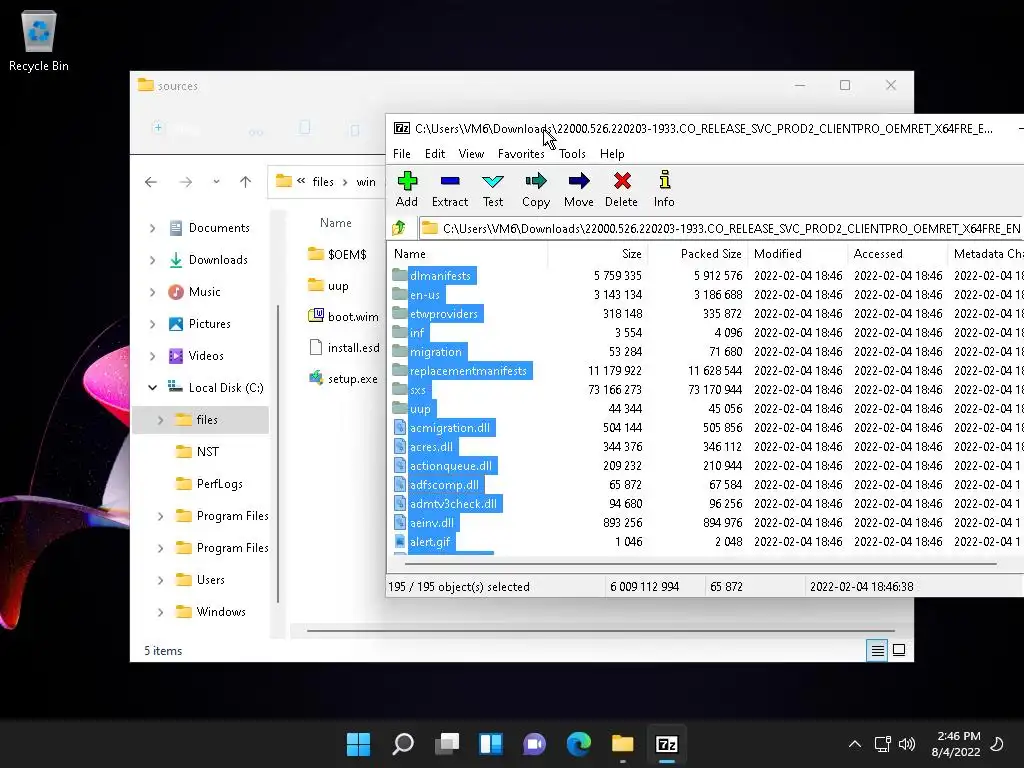Click Explorer up directory arrow
Viewport: 1024px width, 768px height.
[x=246, y=182]
